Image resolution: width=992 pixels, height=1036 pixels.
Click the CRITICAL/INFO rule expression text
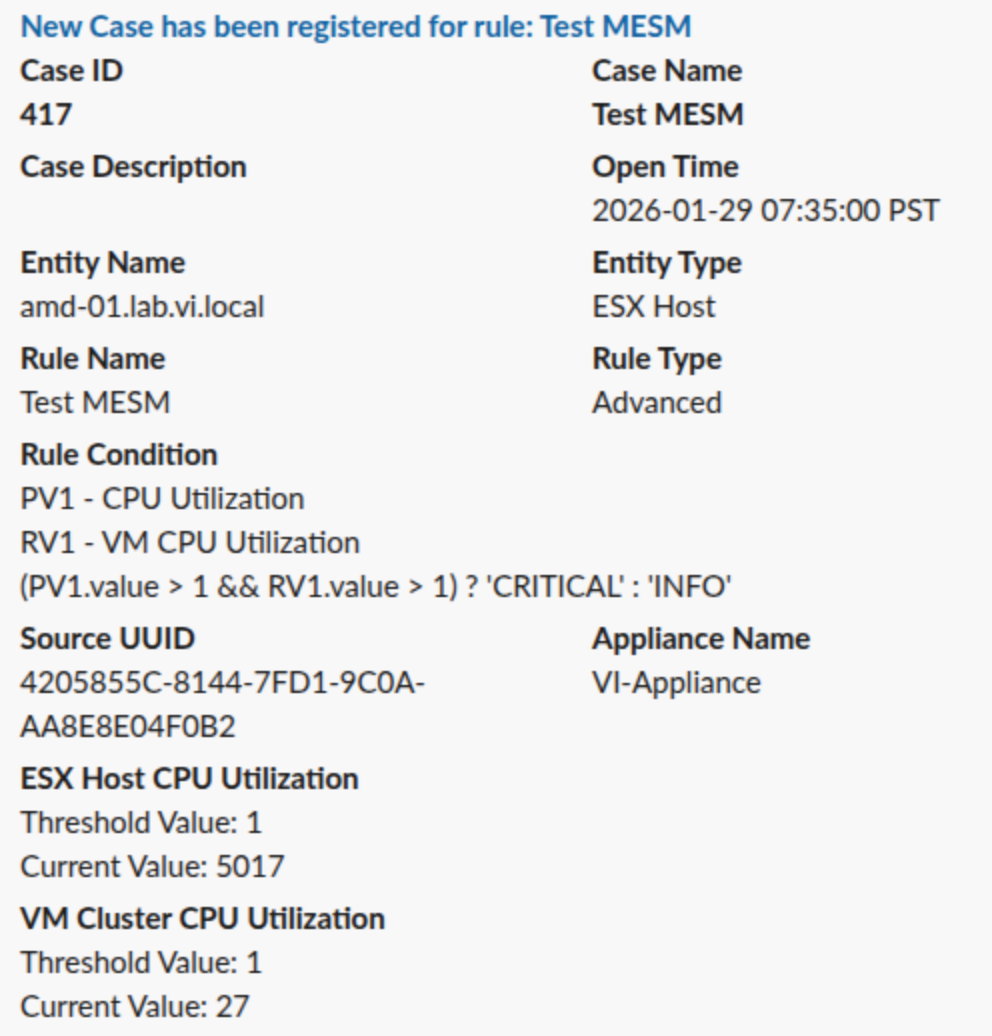coord(376,587)
